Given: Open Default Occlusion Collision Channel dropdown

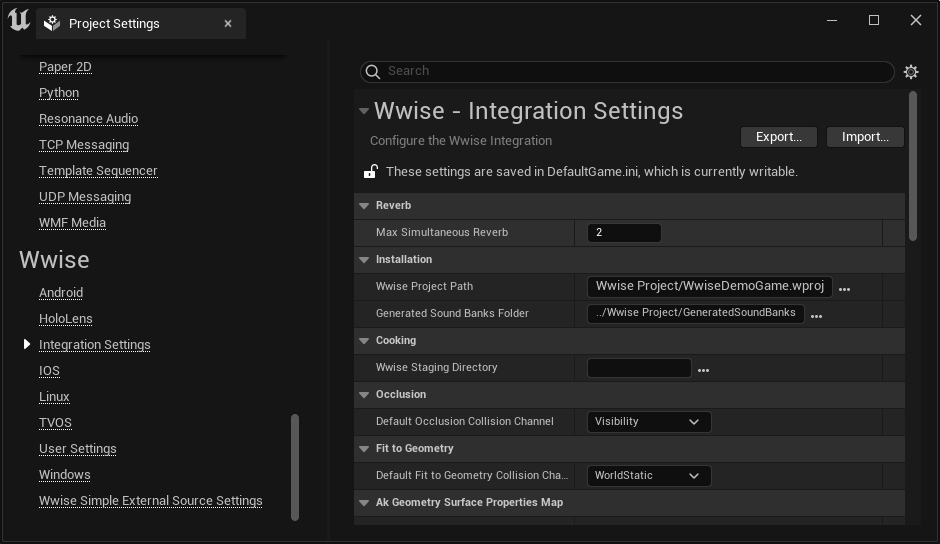Looking at the screenshot, I should 648,422.
